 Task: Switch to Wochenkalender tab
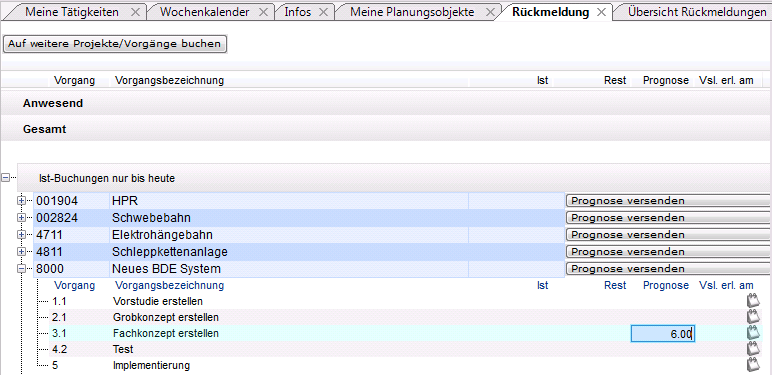204,12
